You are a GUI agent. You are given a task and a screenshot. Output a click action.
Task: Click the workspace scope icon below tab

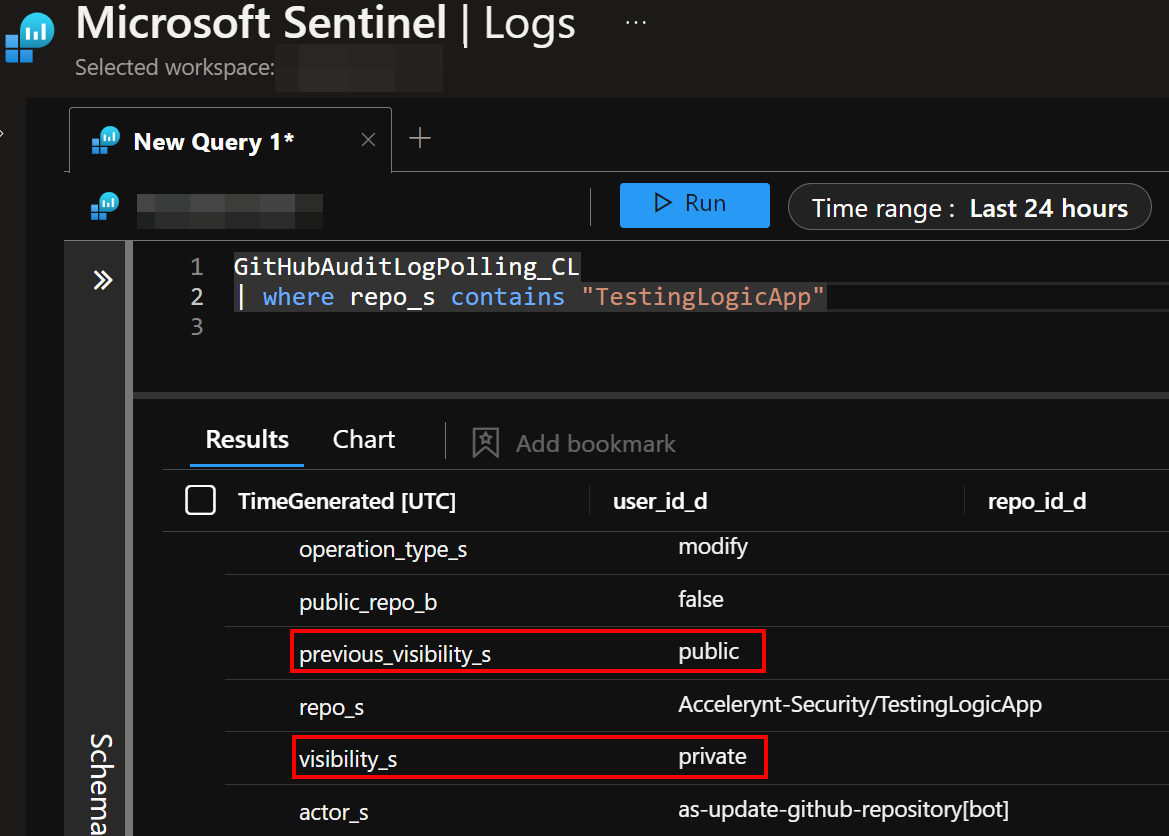(x=105, y=206)
